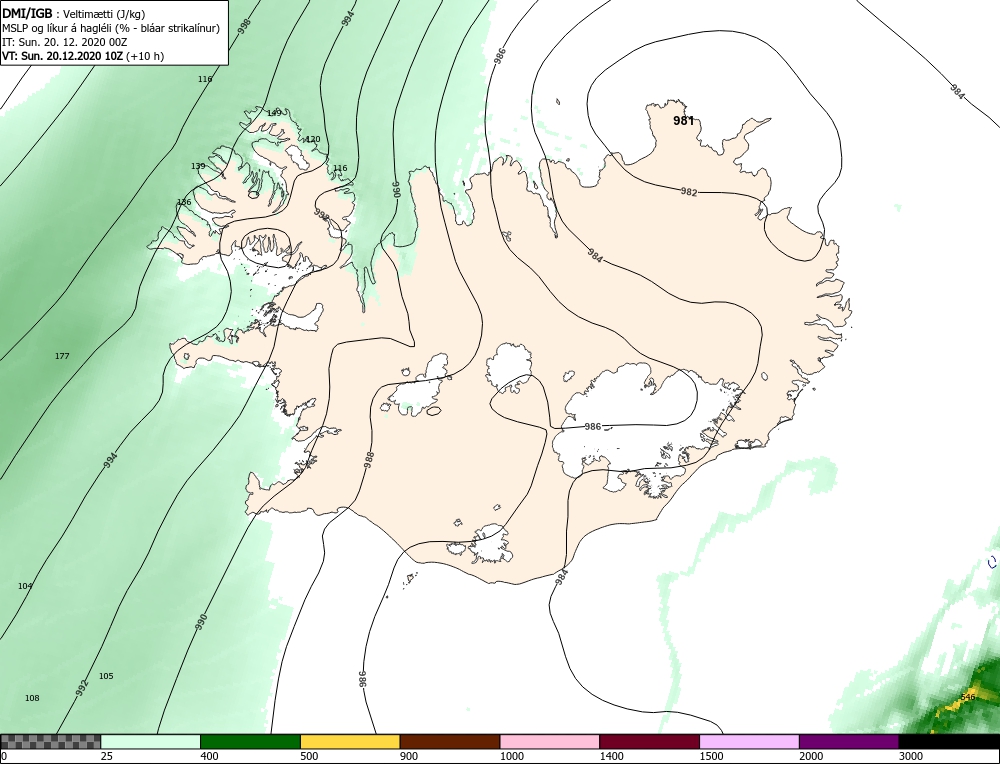This screenshot has width=1000, height=764.
Task: Click the legend tick label '1500'
Action: (x=711, y=756)
